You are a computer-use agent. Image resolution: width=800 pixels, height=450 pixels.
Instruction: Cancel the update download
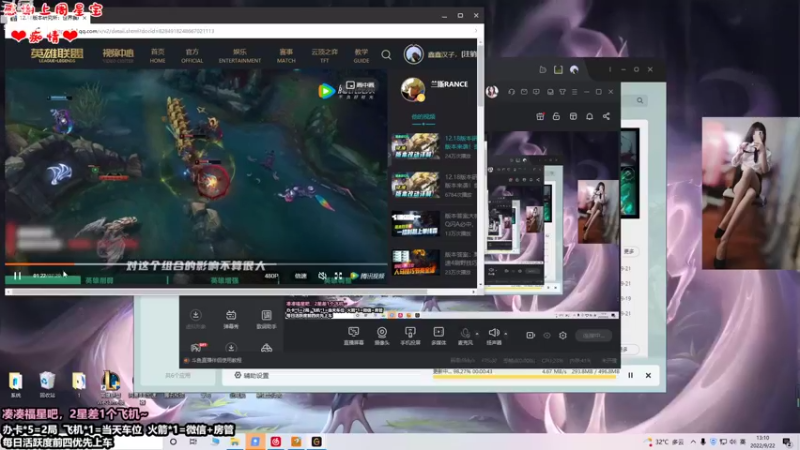click(648, 376)
